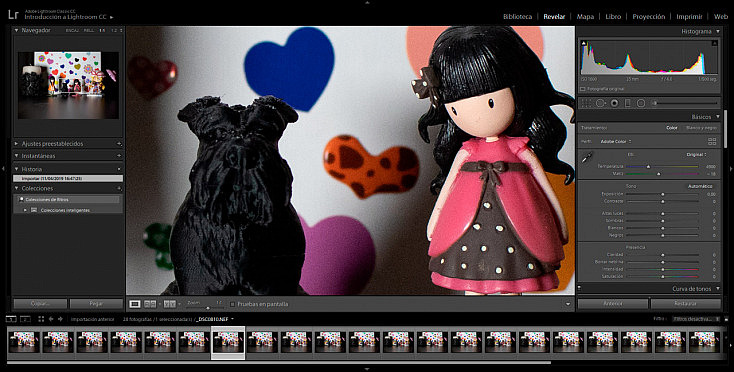The width and height of the screenshot is (734, 372).
Task: Select the crop overlay tool icon
Action: coord(587,103)
